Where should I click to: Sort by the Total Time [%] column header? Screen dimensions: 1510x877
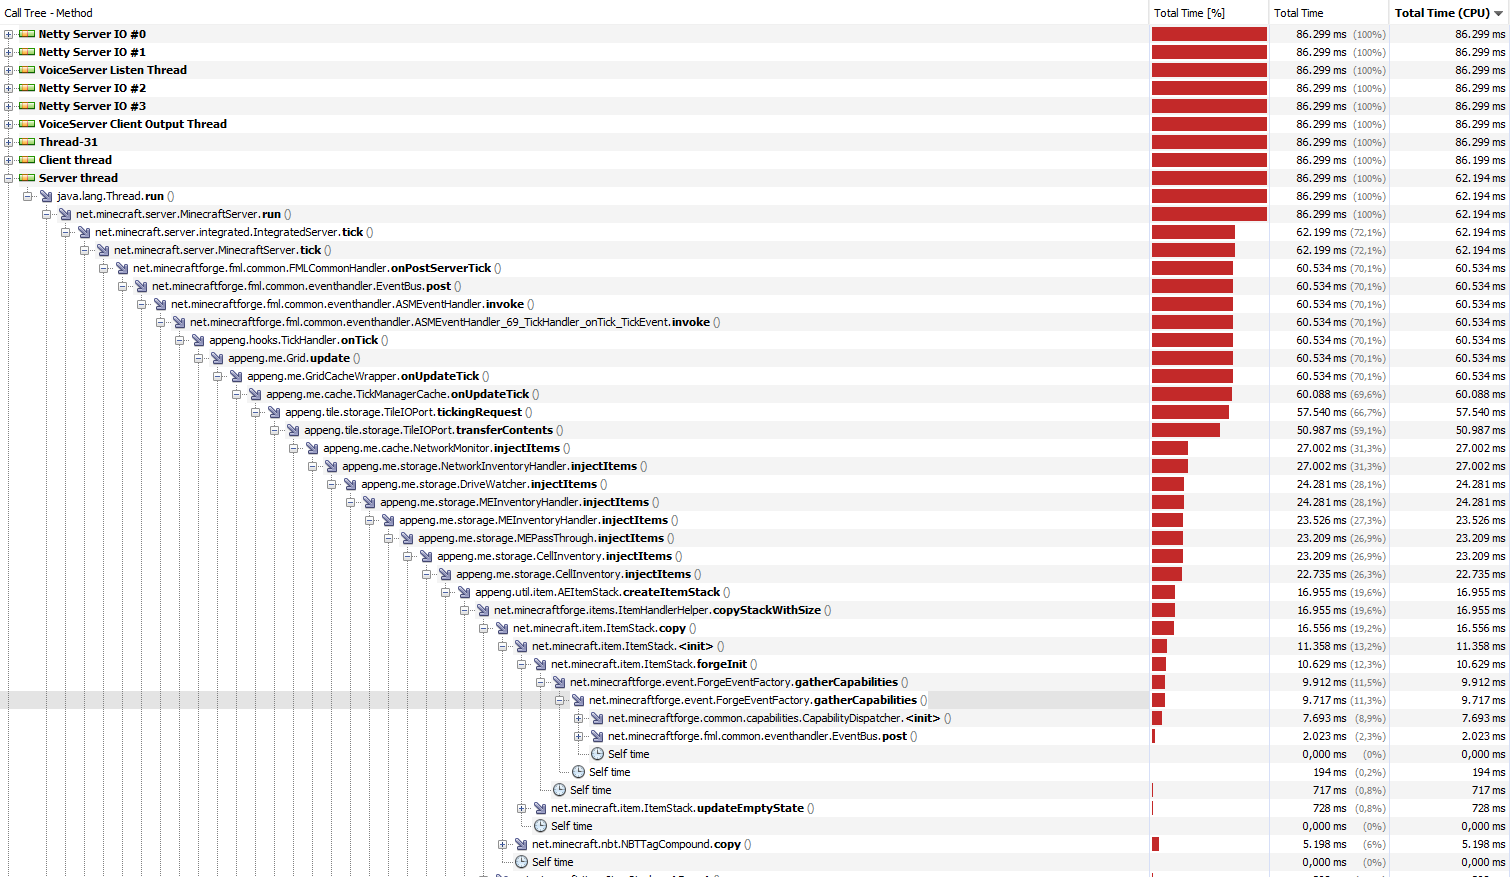tap(1208, 13)
